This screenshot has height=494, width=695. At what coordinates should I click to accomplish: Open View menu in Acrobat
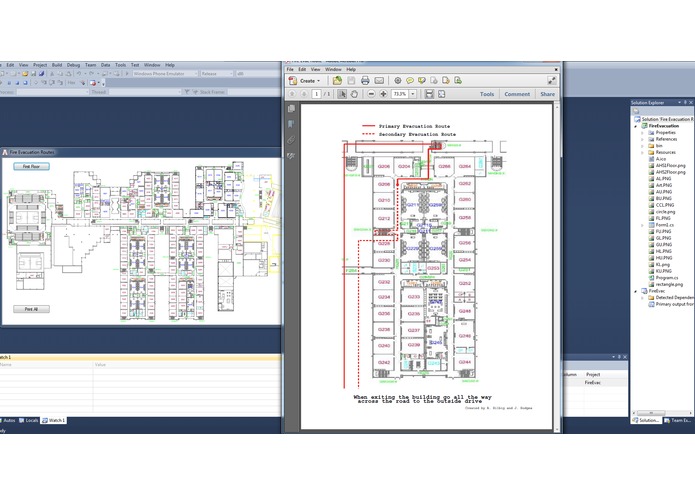click(x=316, y=70)
